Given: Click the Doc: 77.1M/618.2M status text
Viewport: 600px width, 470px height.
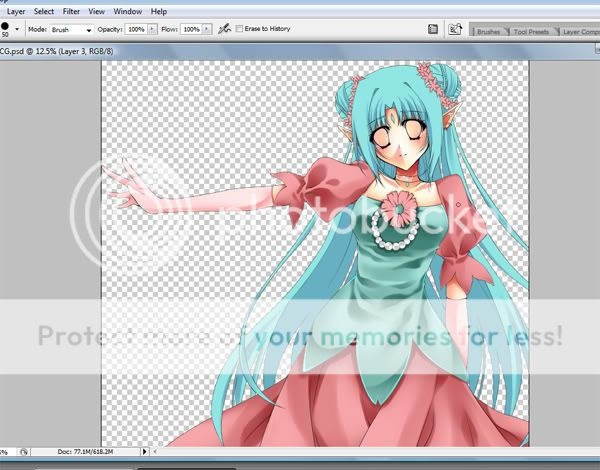Looking at the screenshot, I should coord(85,452).
